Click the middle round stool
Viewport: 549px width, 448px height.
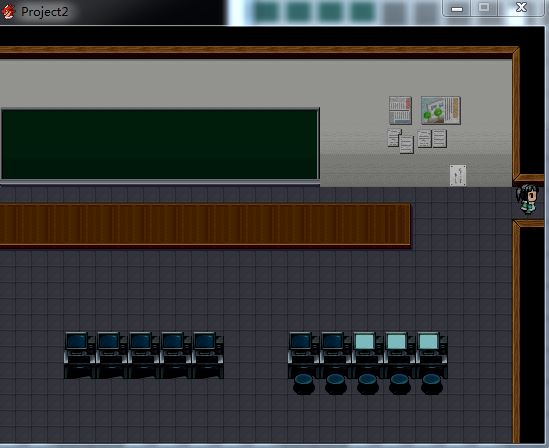coord(368,384)
